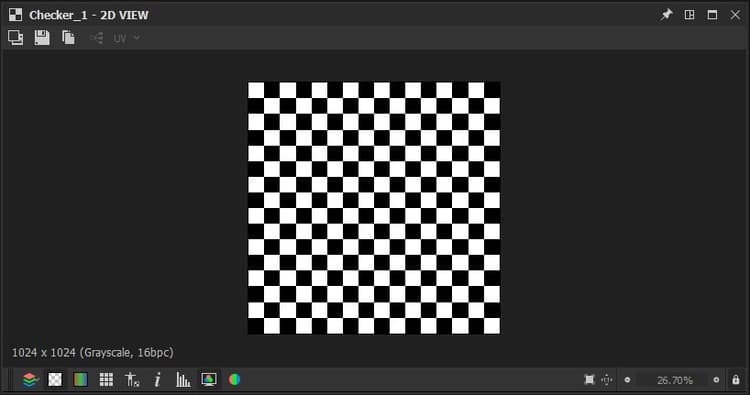The width and height of the screenshot is (750, 395).
Task: Toggle the alpha checkerboard display
Action: (x=55, y=380)
